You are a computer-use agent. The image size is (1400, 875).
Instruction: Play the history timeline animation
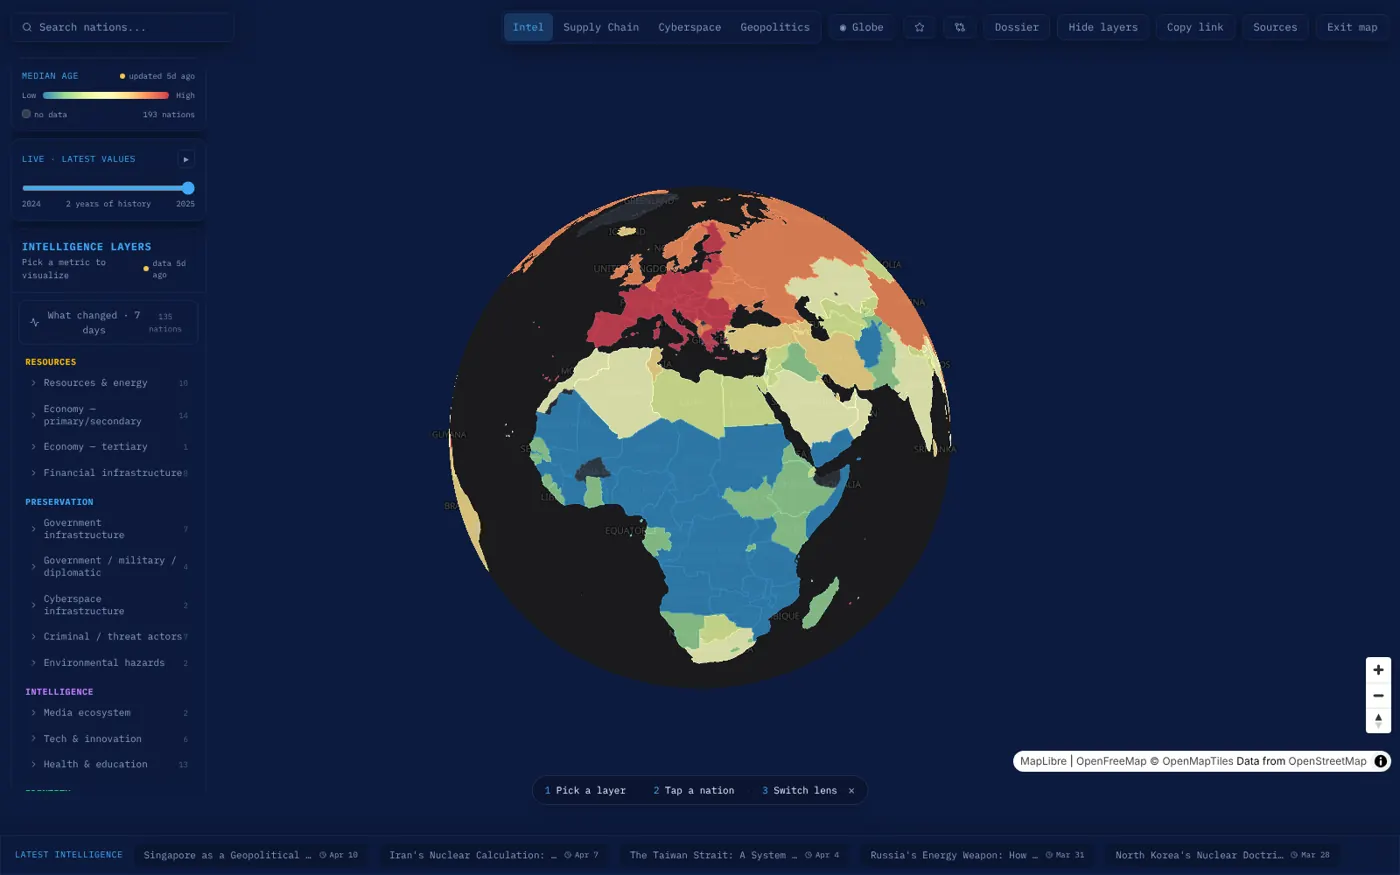click(x=186, y=159)
